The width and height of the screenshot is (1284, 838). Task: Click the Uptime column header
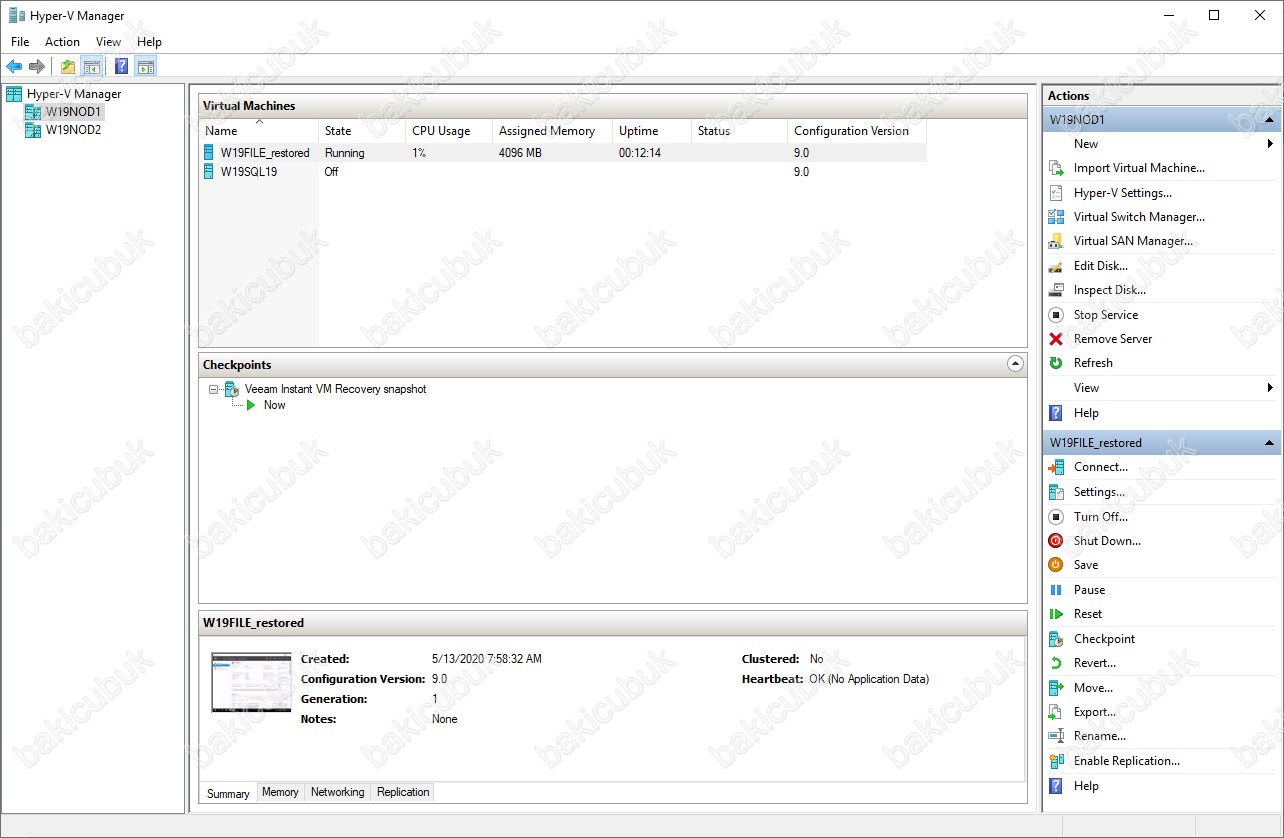651,131
